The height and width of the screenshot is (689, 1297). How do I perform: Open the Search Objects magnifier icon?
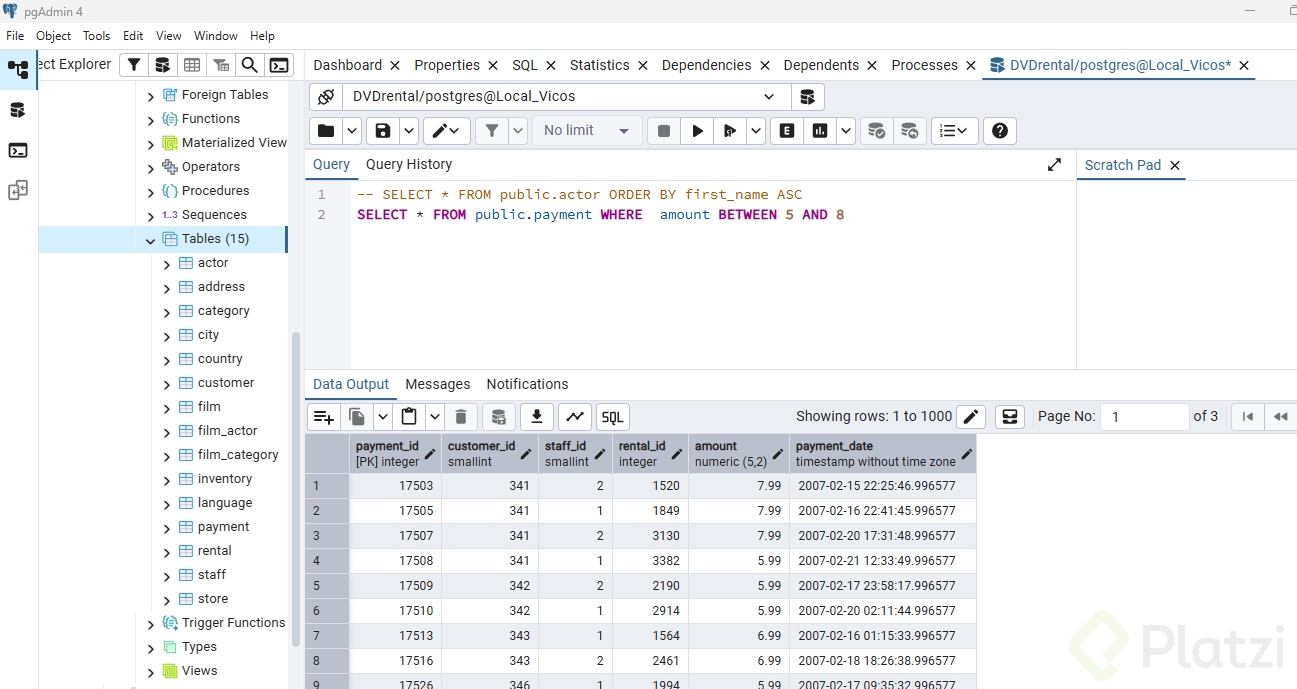[250, 65]
